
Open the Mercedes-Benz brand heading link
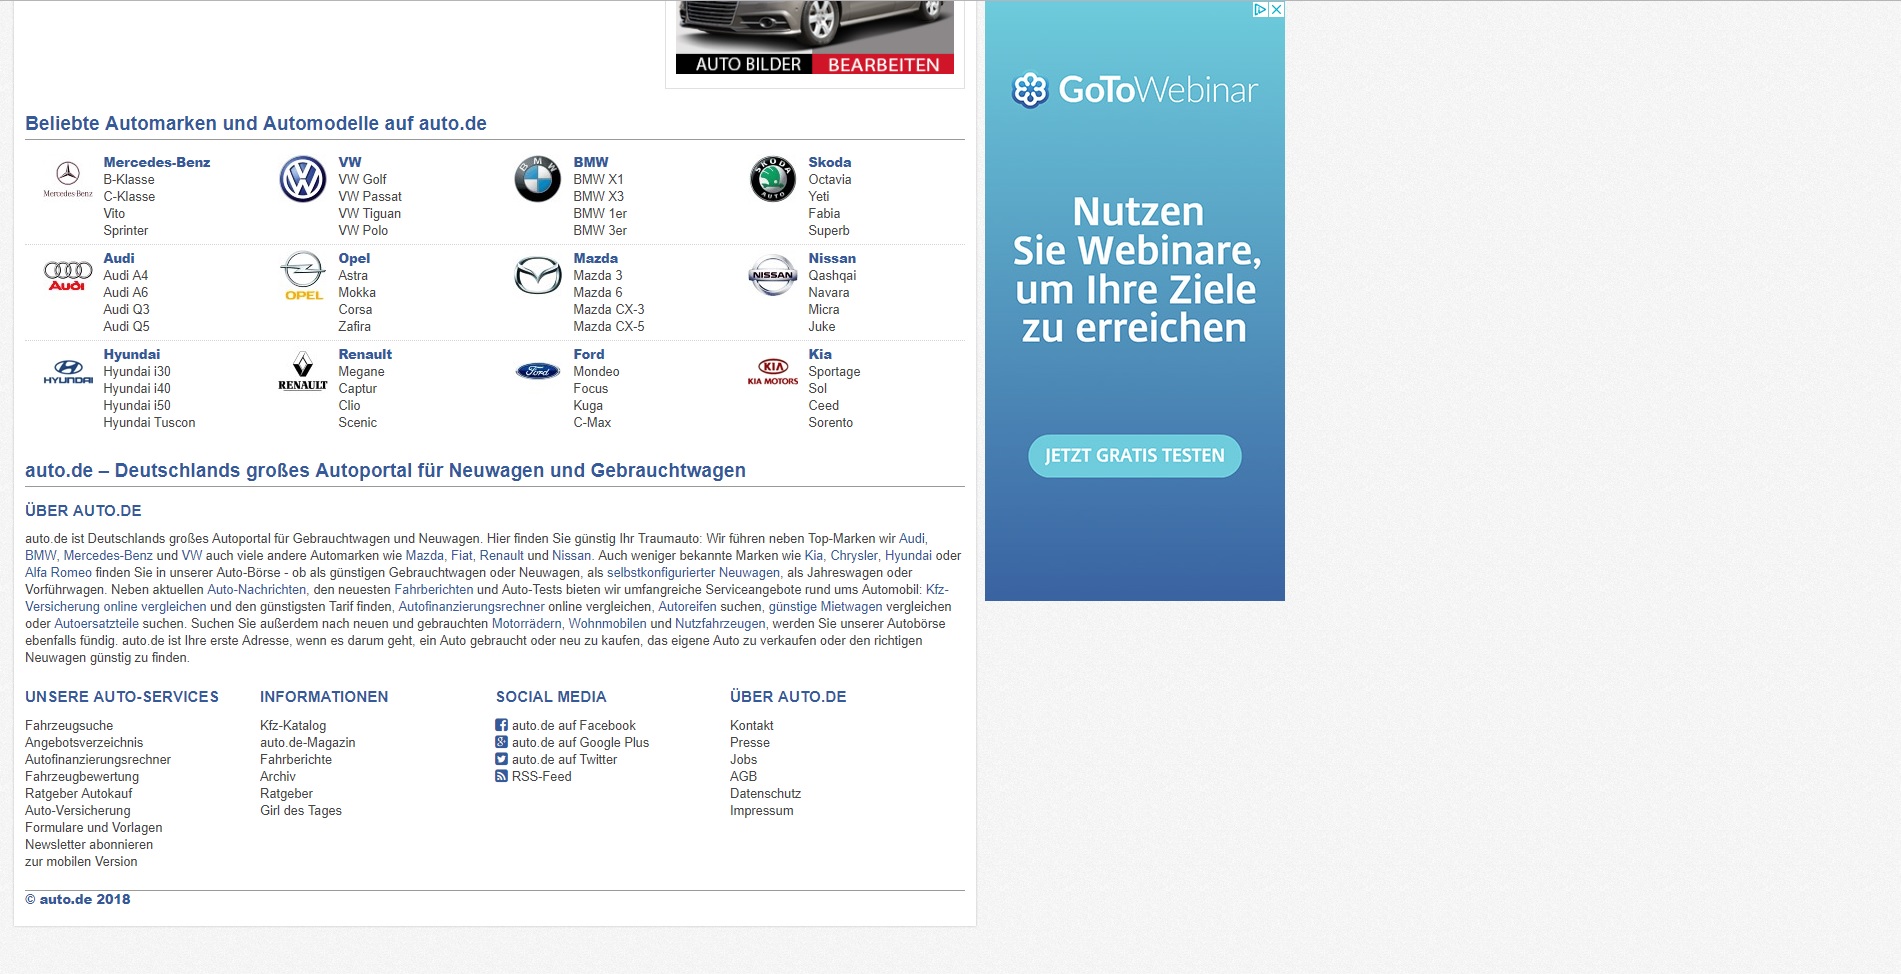(157, 162)
